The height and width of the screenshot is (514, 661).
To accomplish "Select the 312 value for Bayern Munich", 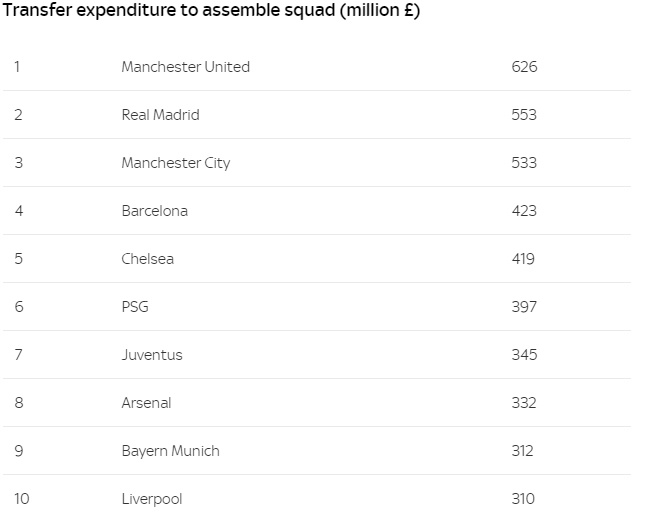I will (x=522, y=451).
